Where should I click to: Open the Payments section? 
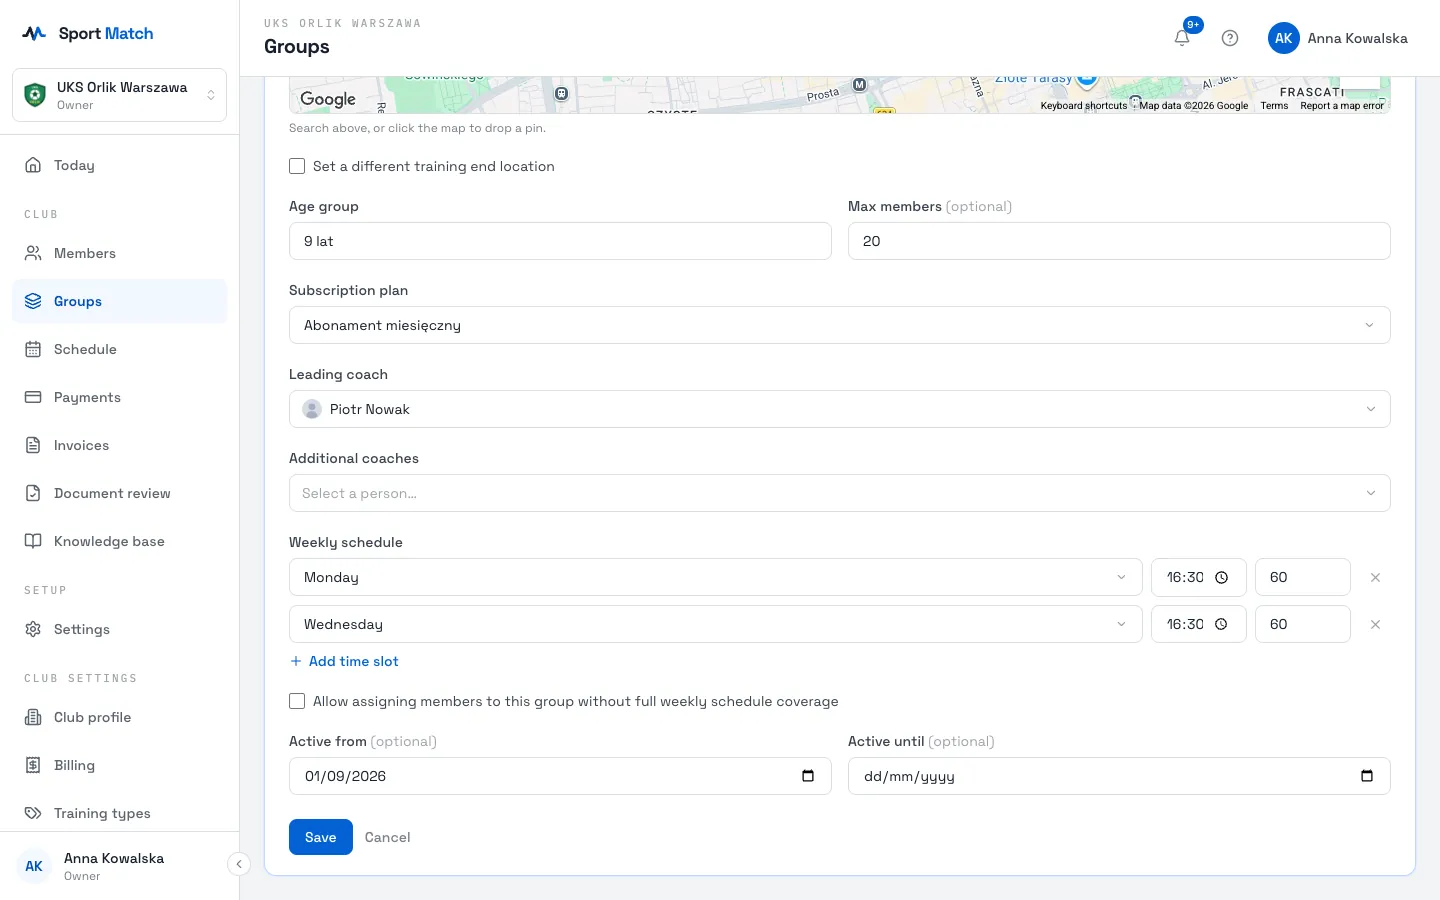tap(120, 397)
